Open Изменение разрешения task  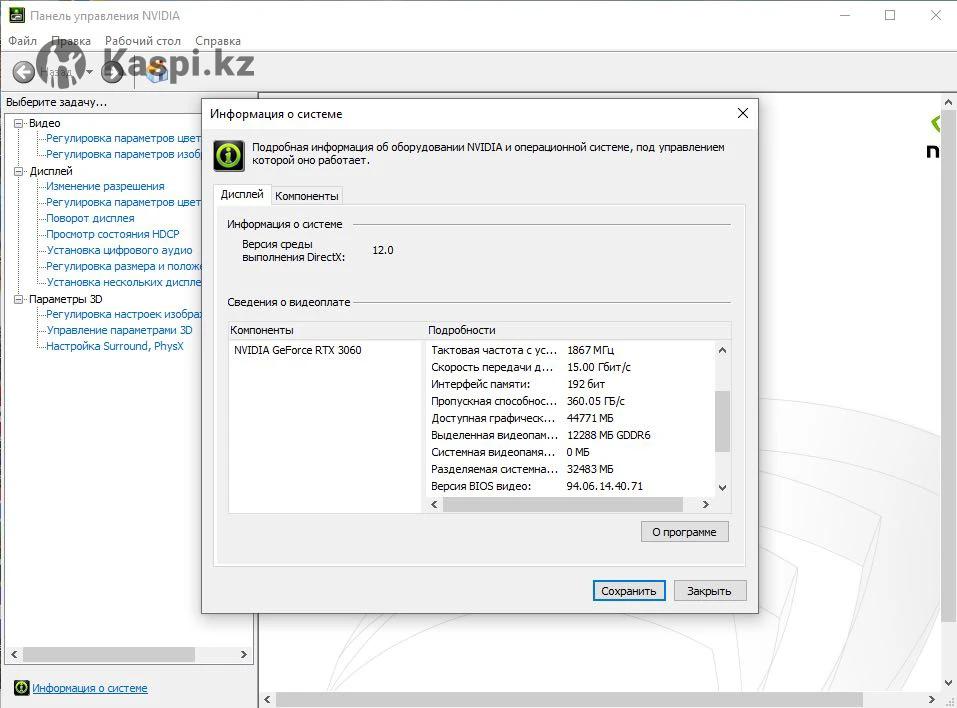[x=106, y=186]
